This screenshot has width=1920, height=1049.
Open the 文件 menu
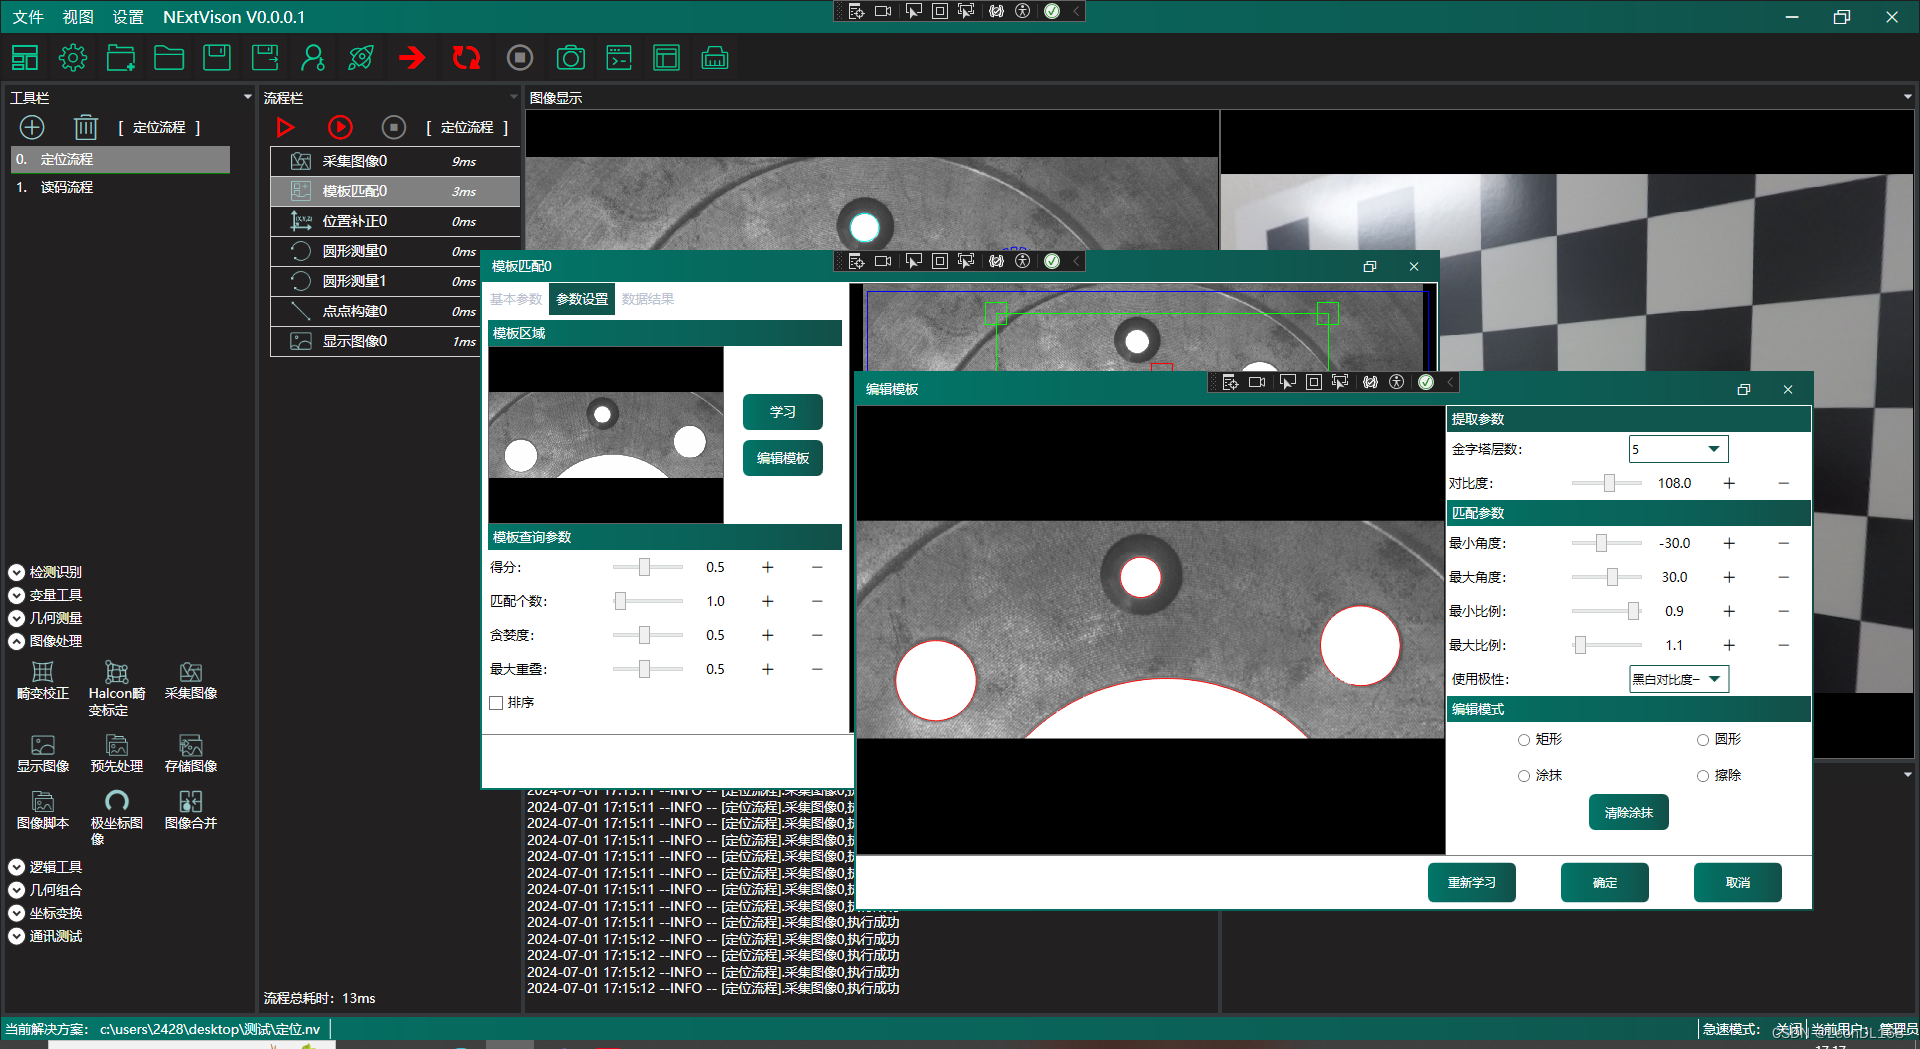coord(28,17)
